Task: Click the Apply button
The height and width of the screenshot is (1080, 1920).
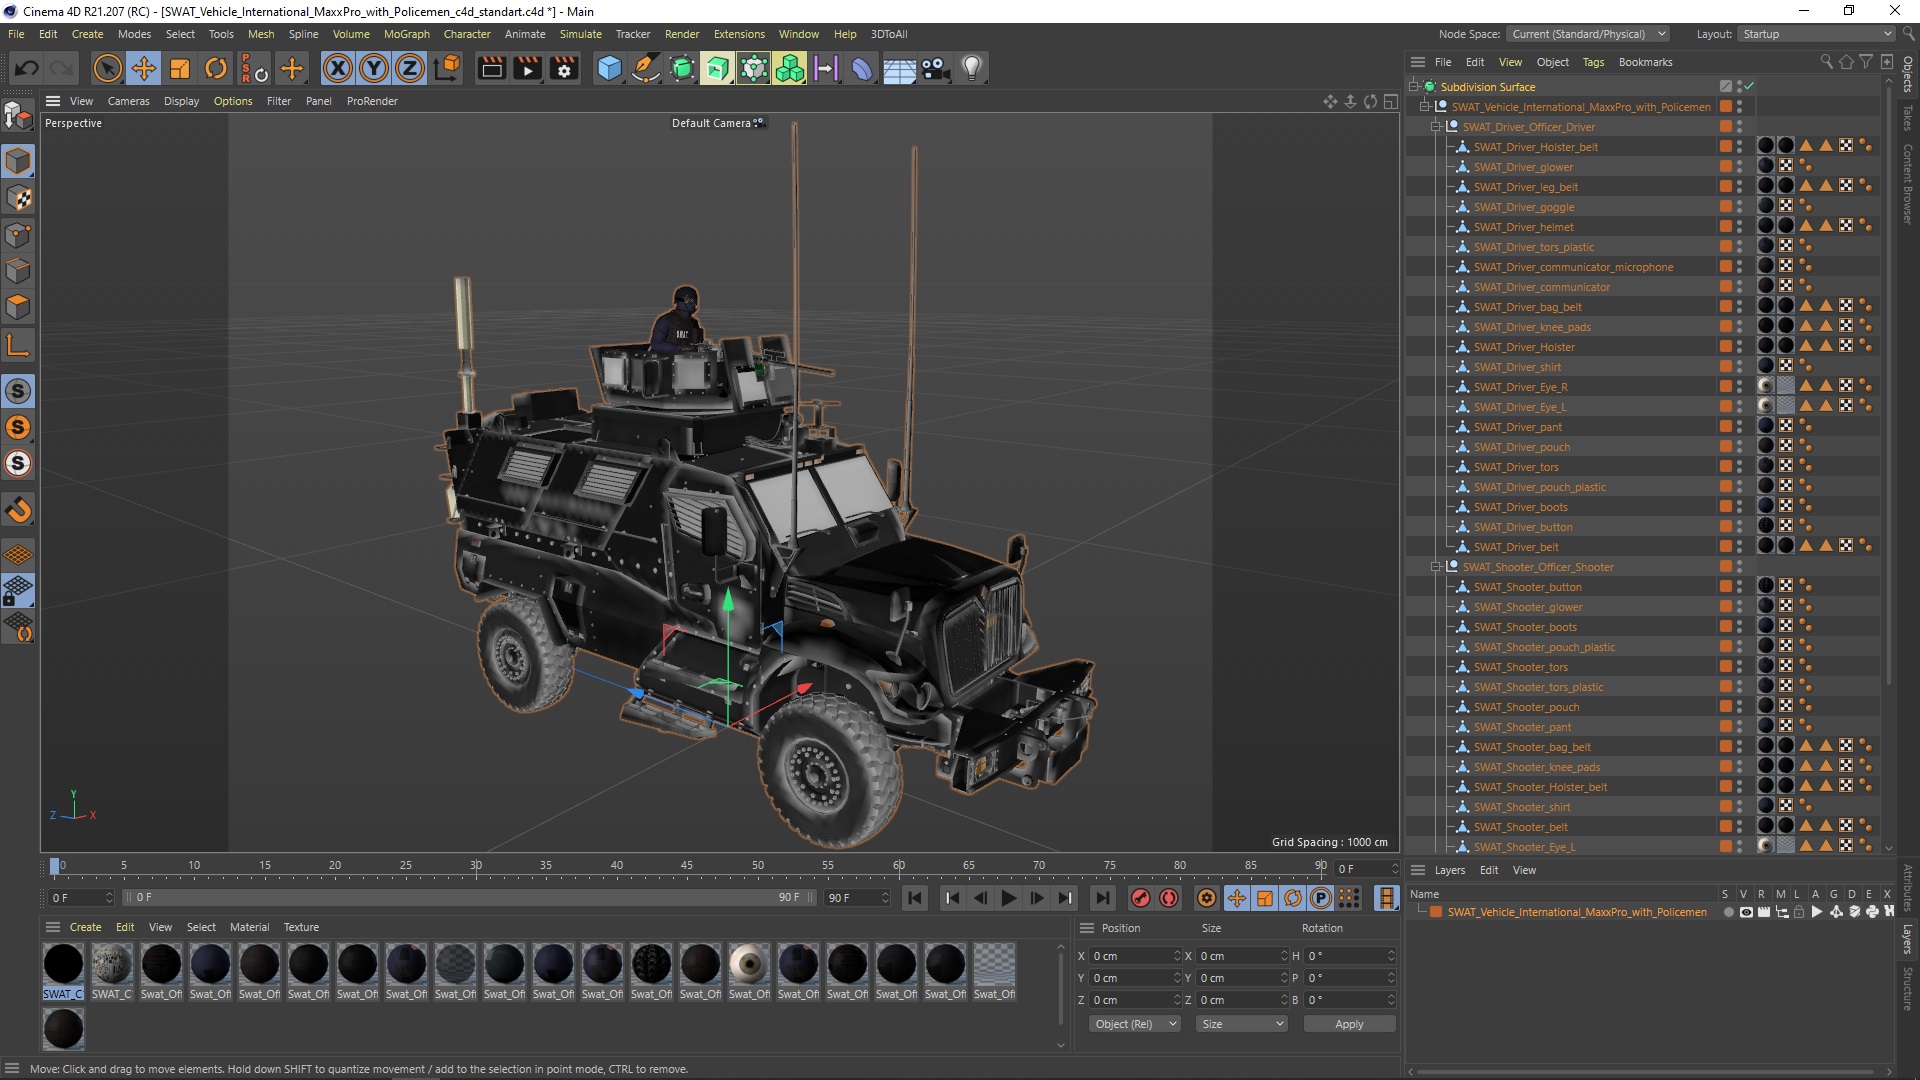Action: point(1348,1024)
